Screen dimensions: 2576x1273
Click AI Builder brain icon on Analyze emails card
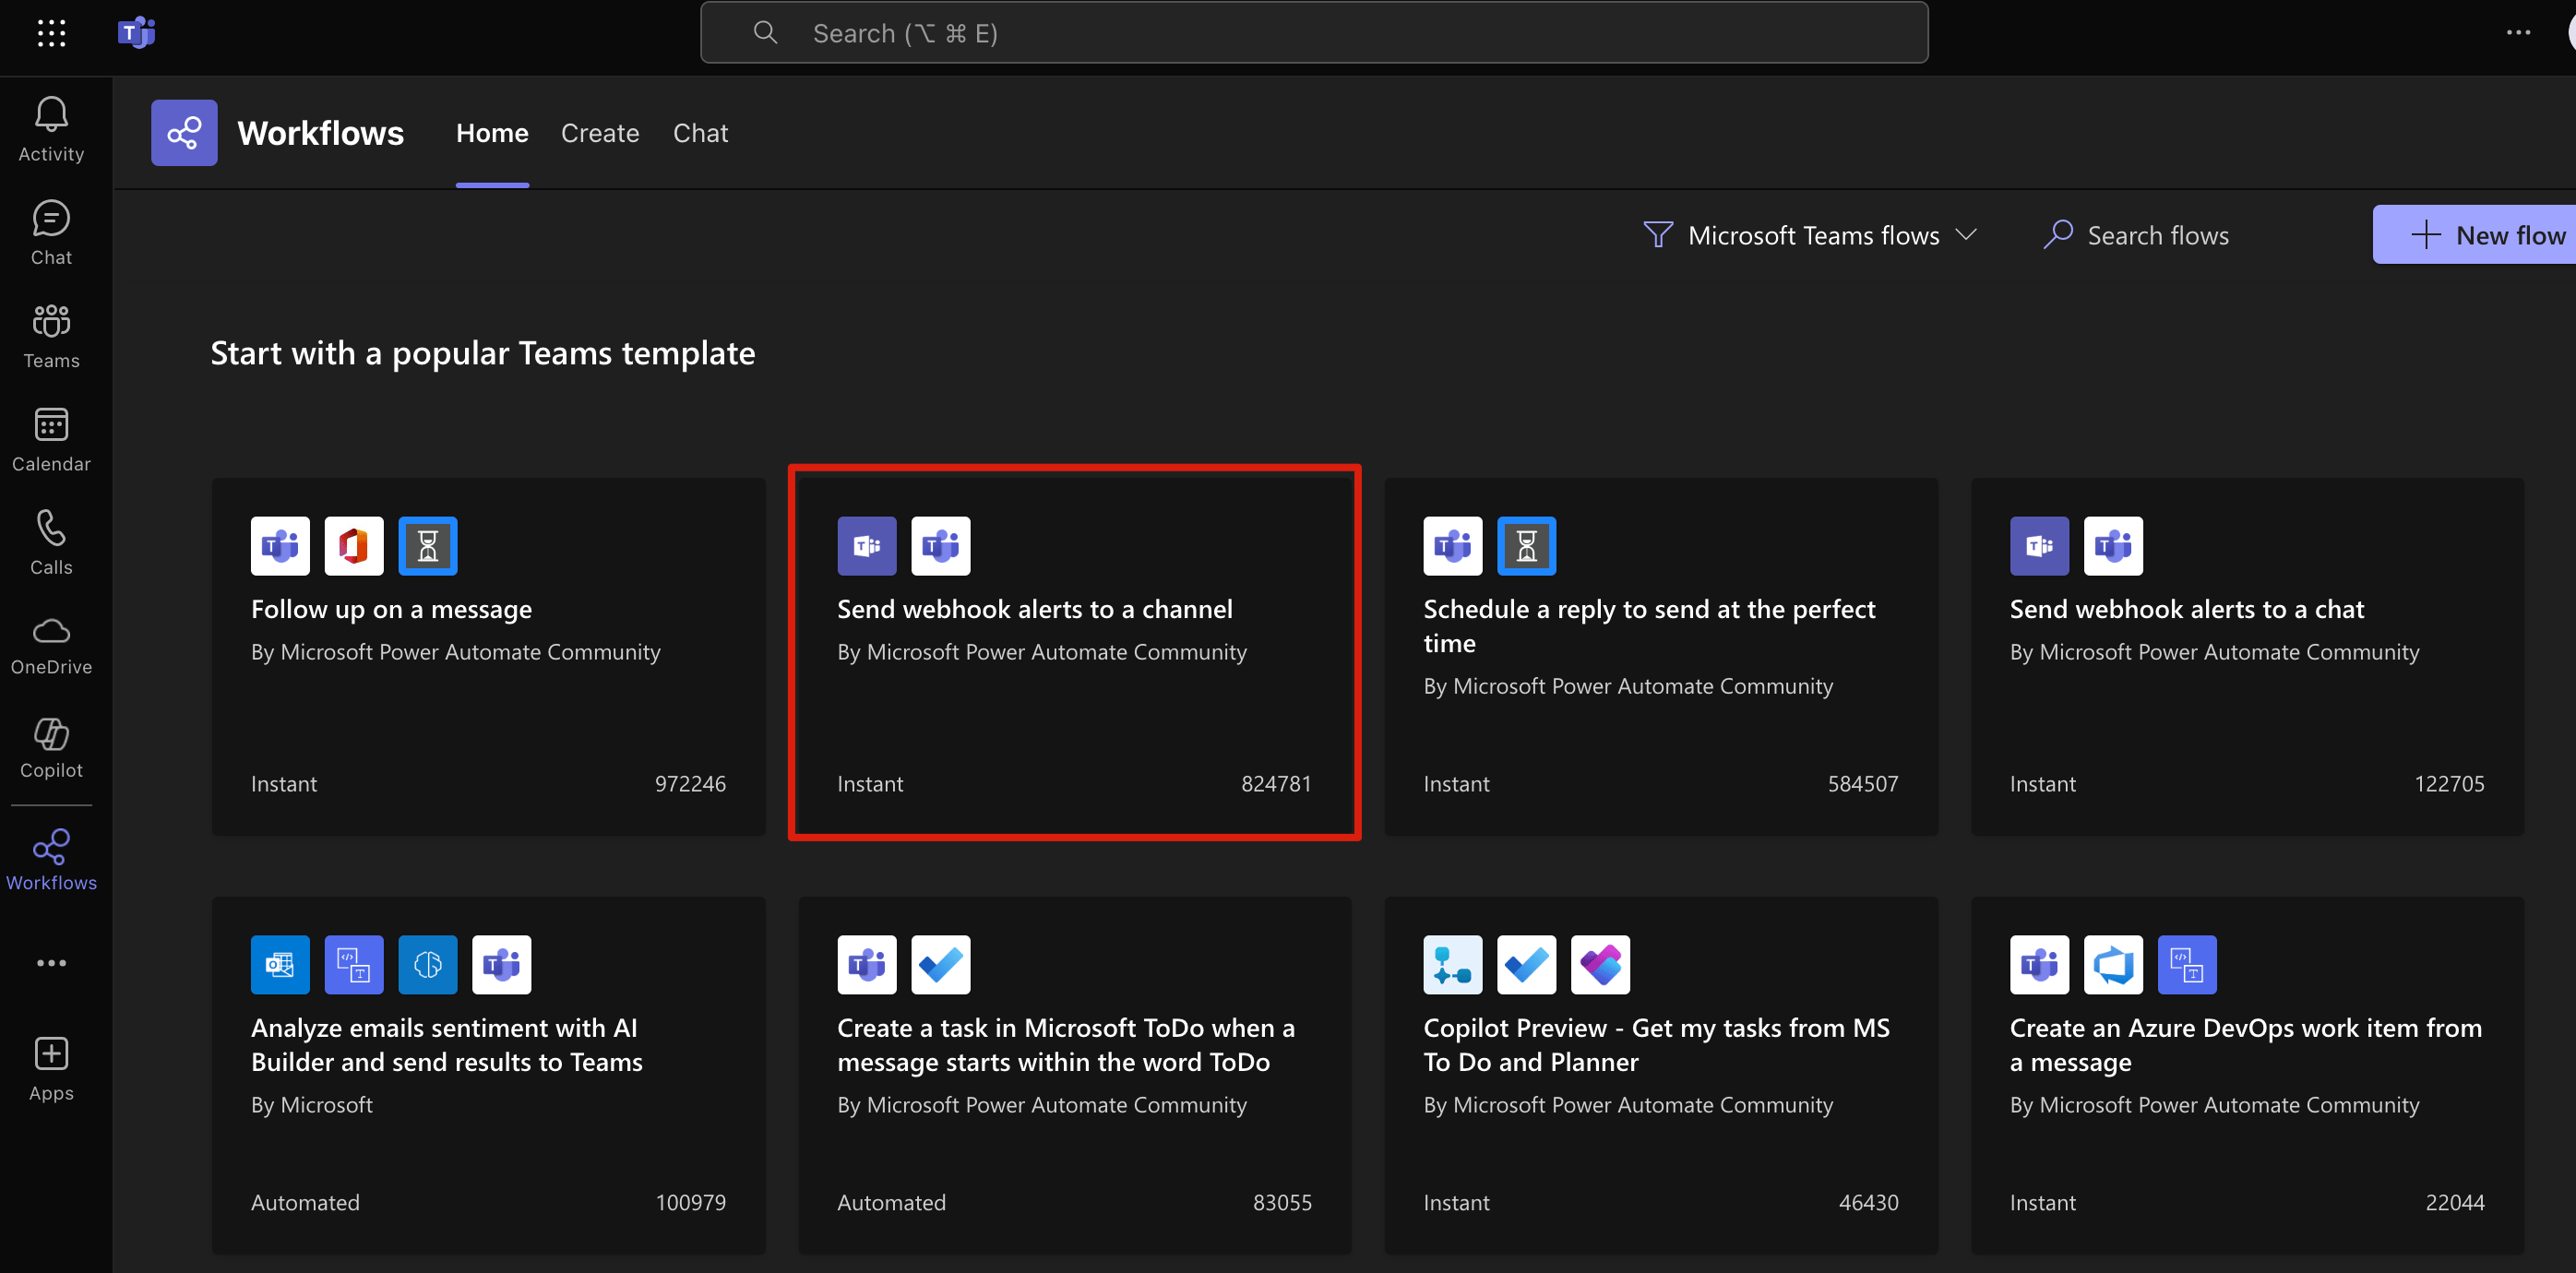(x=428, y=965)
